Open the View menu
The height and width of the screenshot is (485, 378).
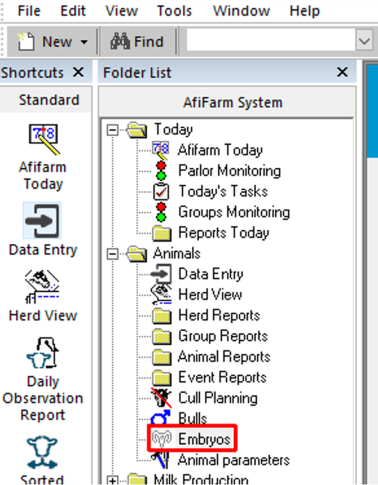(x=121, y=11)
